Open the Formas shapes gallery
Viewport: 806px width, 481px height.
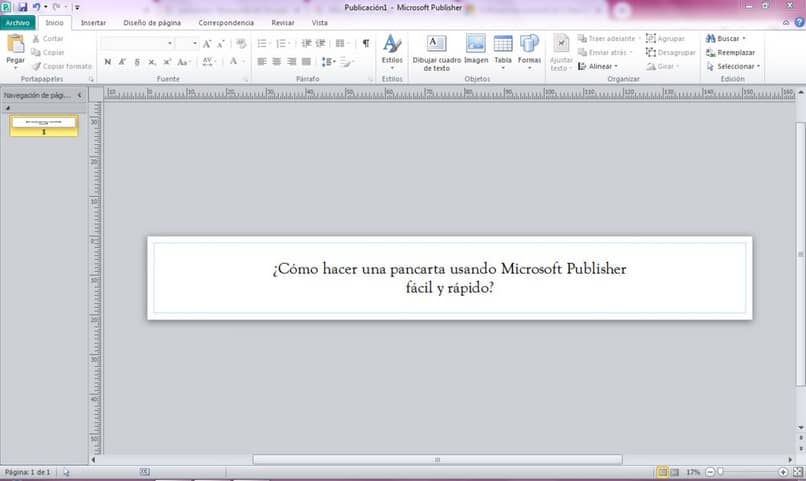[529, 51]
